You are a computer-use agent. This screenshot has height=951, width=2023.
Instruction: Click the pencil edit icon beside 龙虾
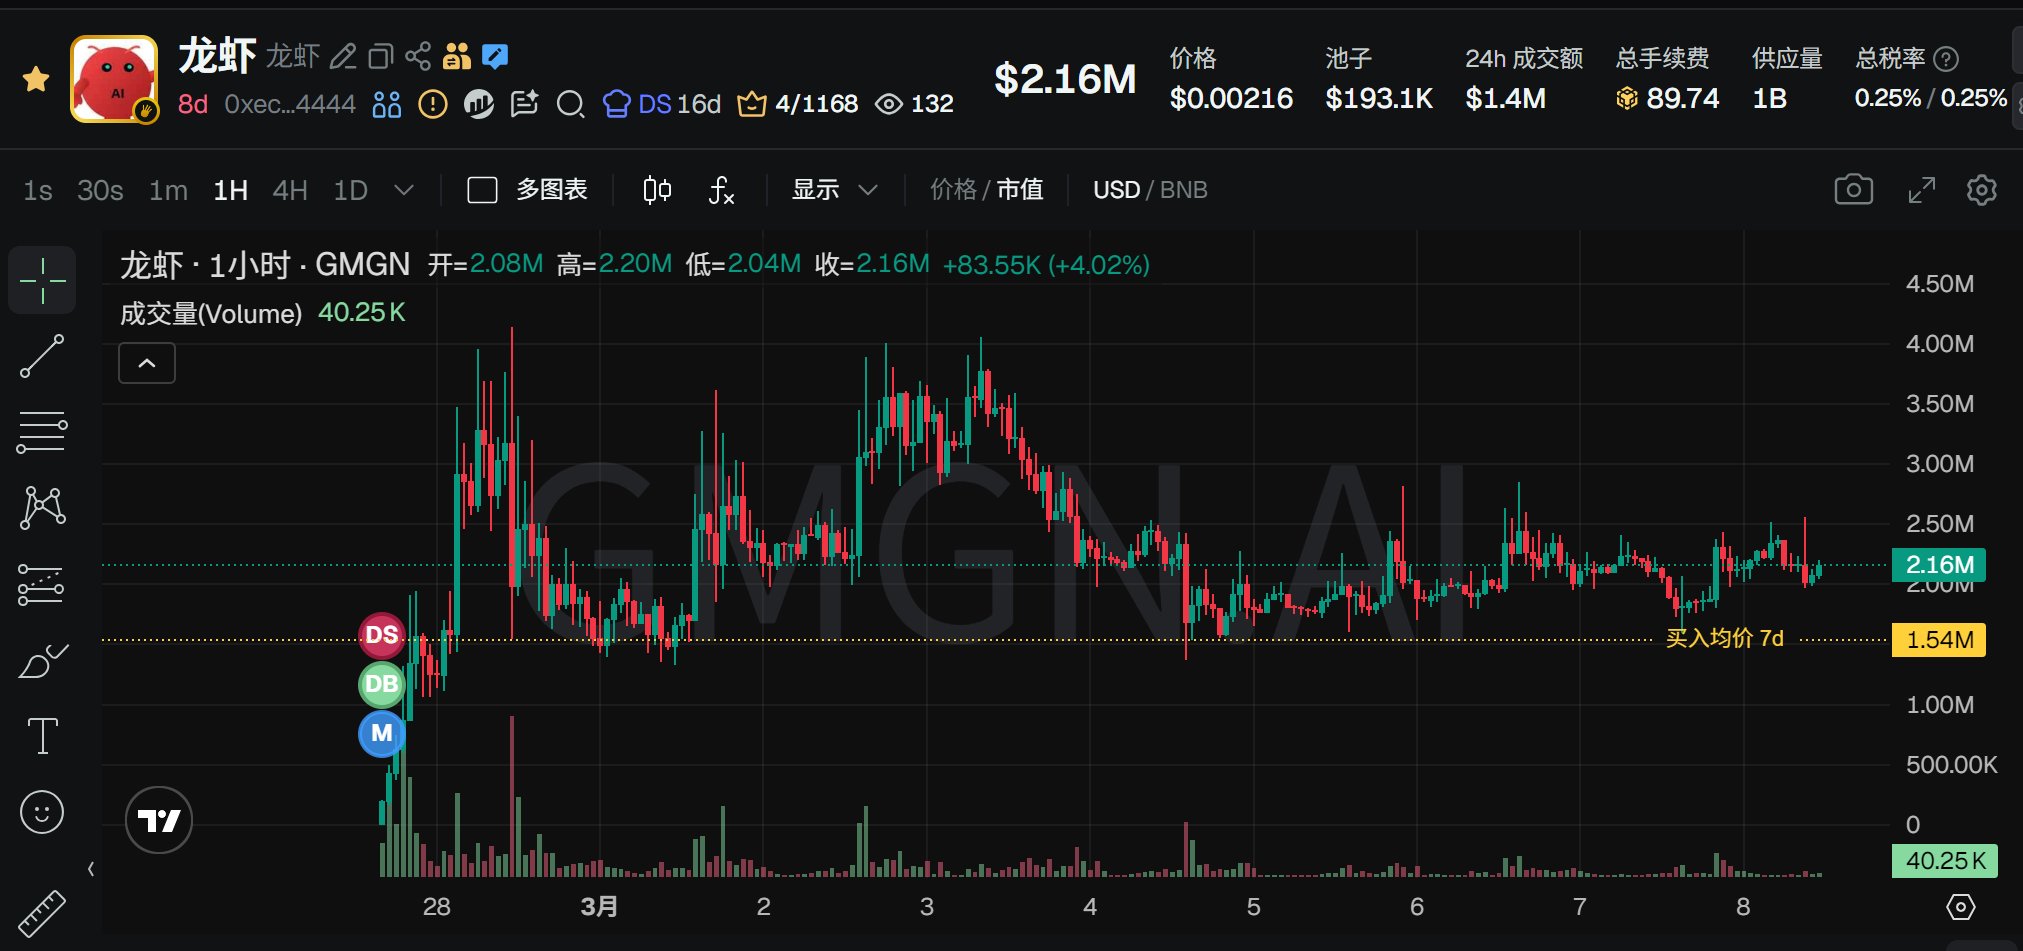click(x=343, y=56)
